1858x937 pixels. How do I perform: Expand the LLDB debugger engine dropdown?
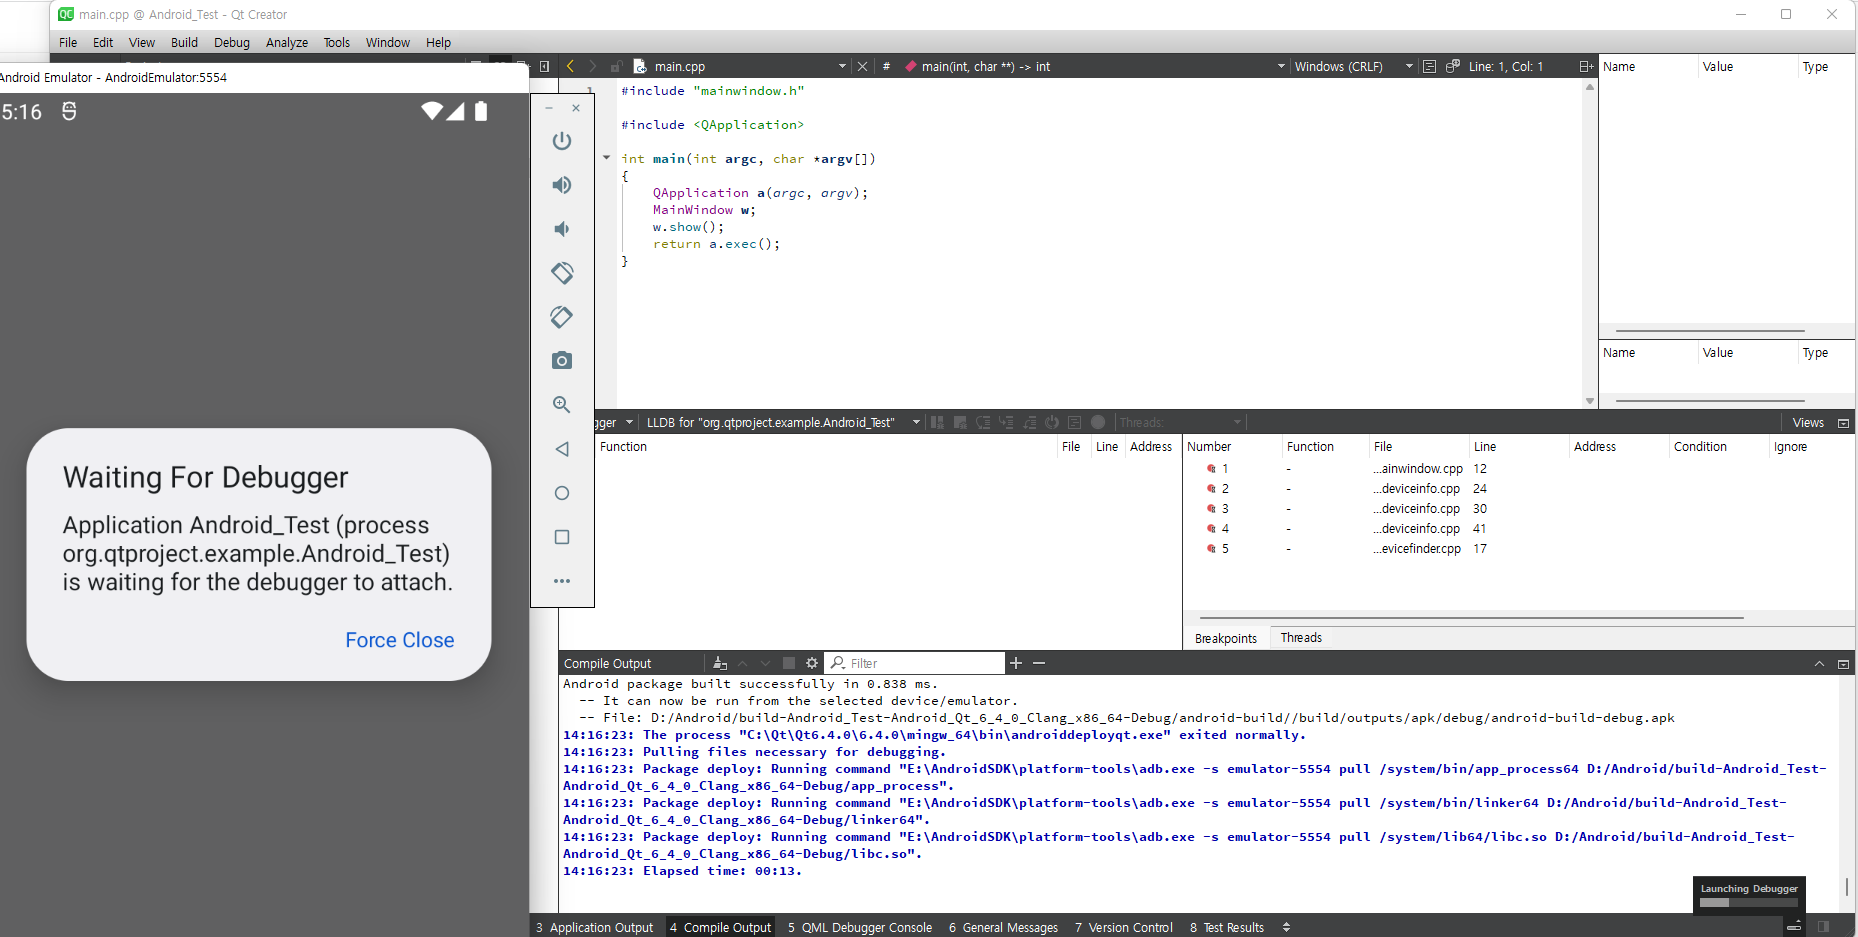tap(916, 423)
